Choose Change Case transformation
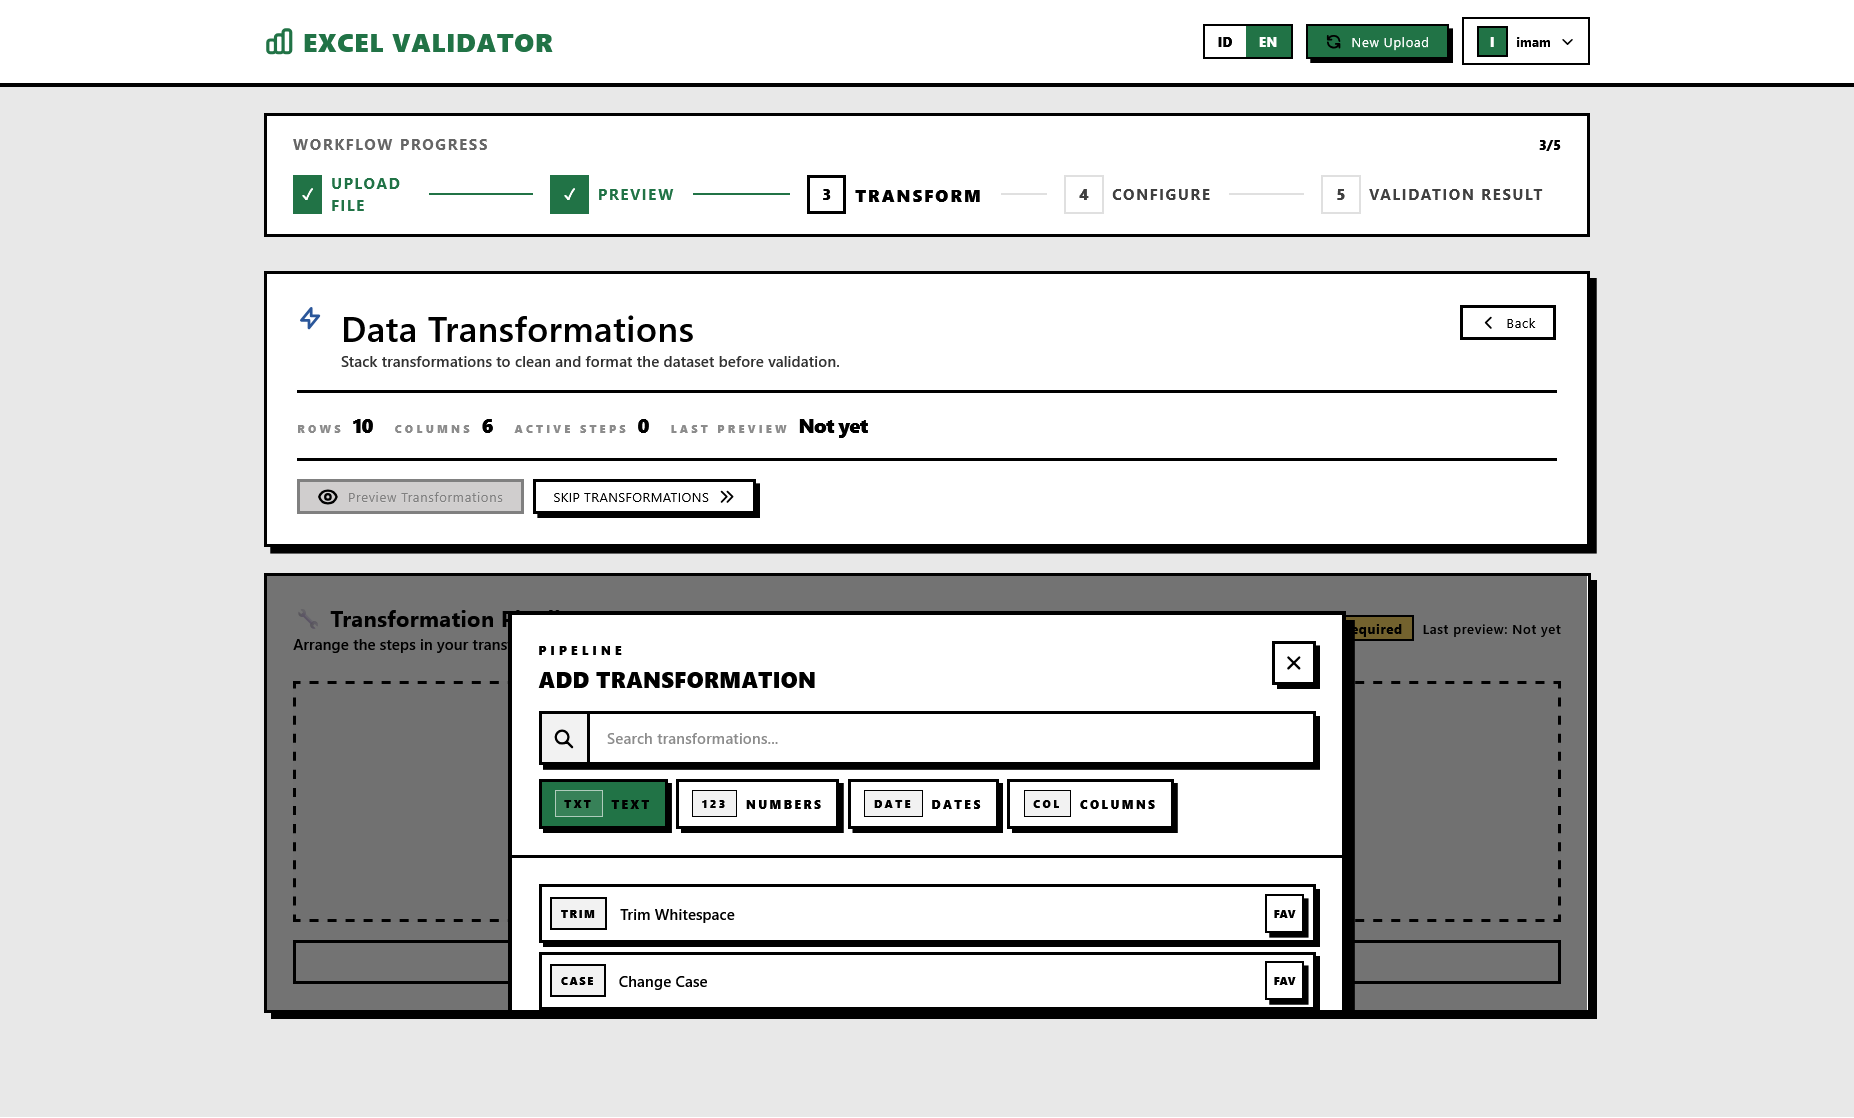This screenshot has height=1118, width=1854. click(927, 981)
